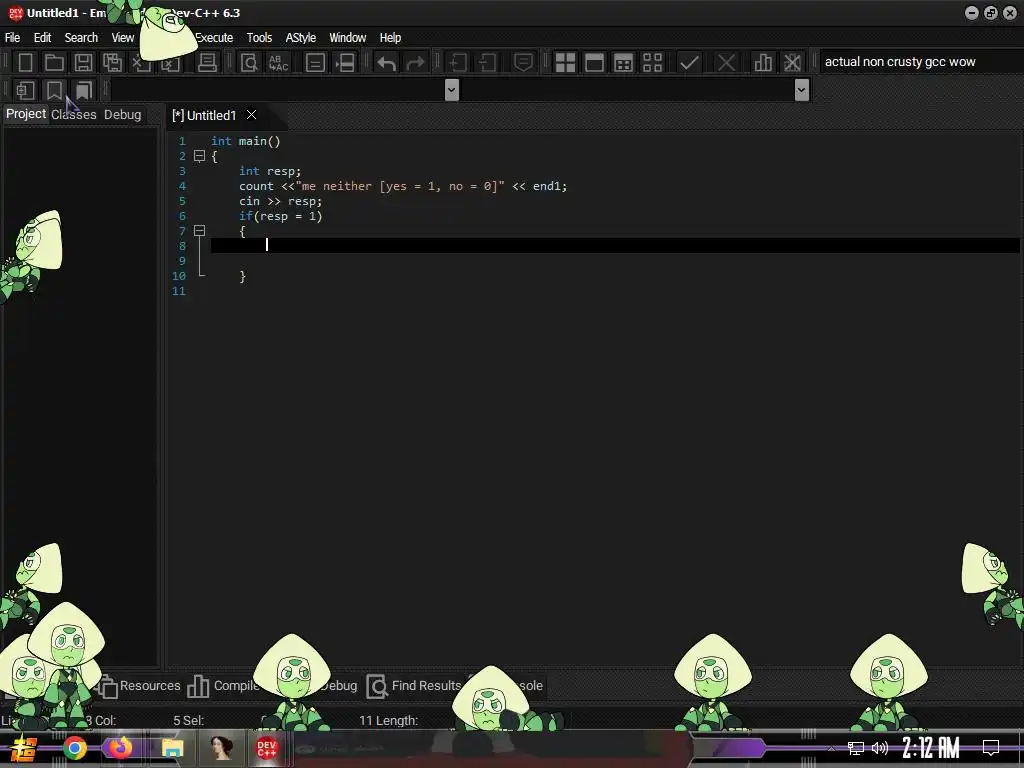Click the Insert snippet icon in second toolbar
This screenshot has height=768, width=1024.
(x=25, y=90)
